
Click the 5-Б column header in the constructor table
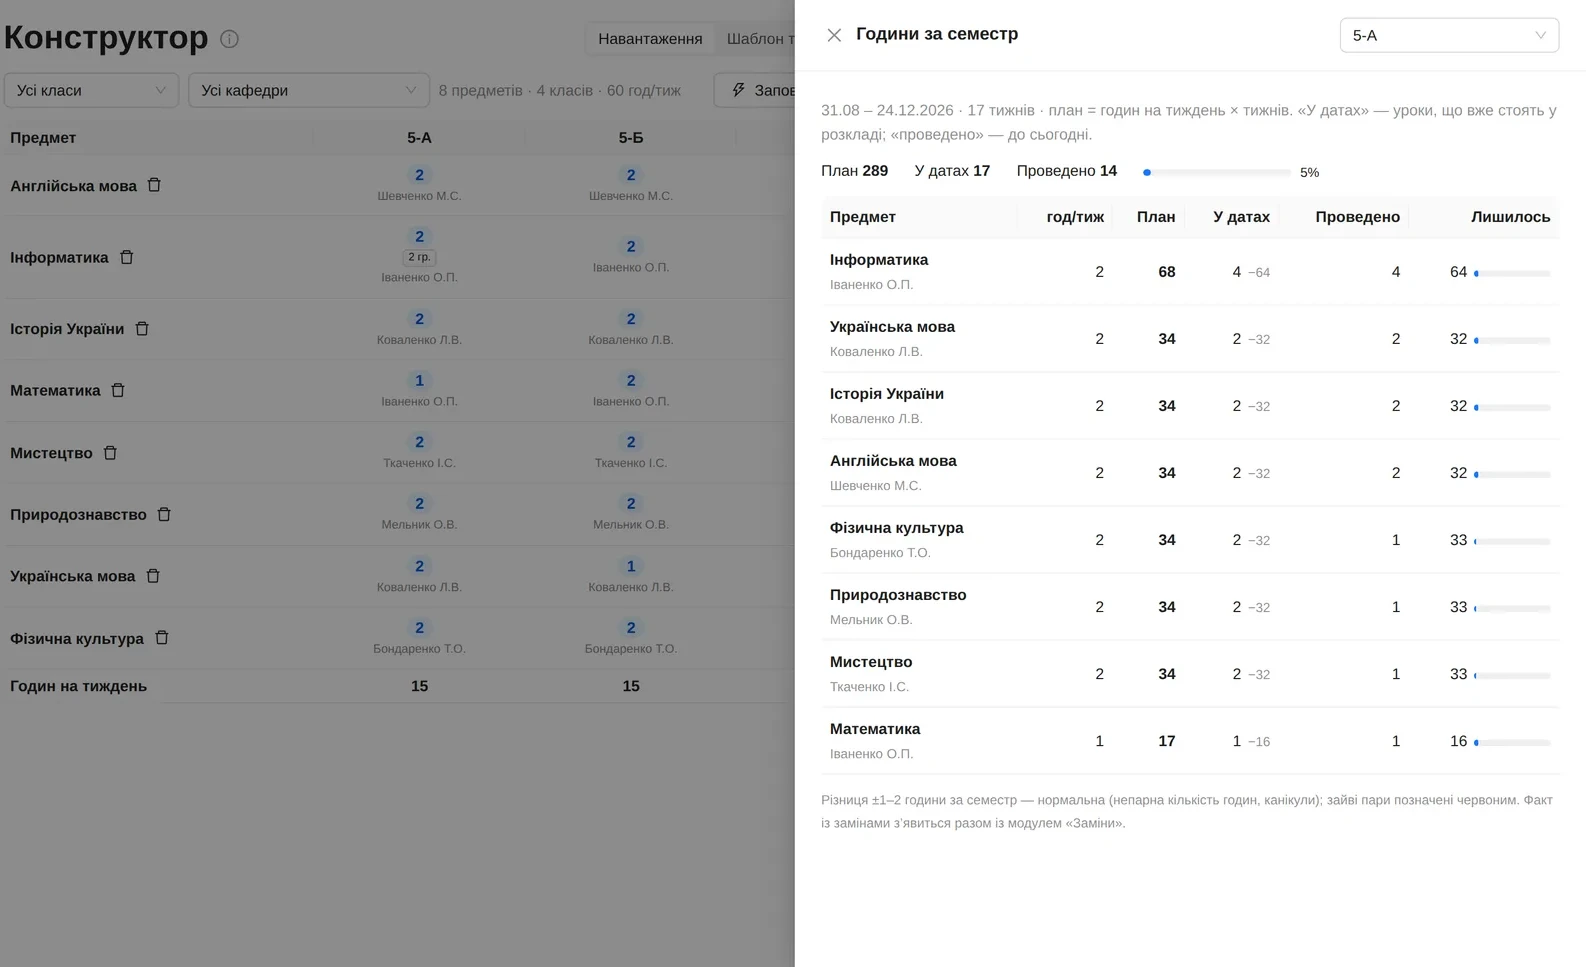pos(631,138)
